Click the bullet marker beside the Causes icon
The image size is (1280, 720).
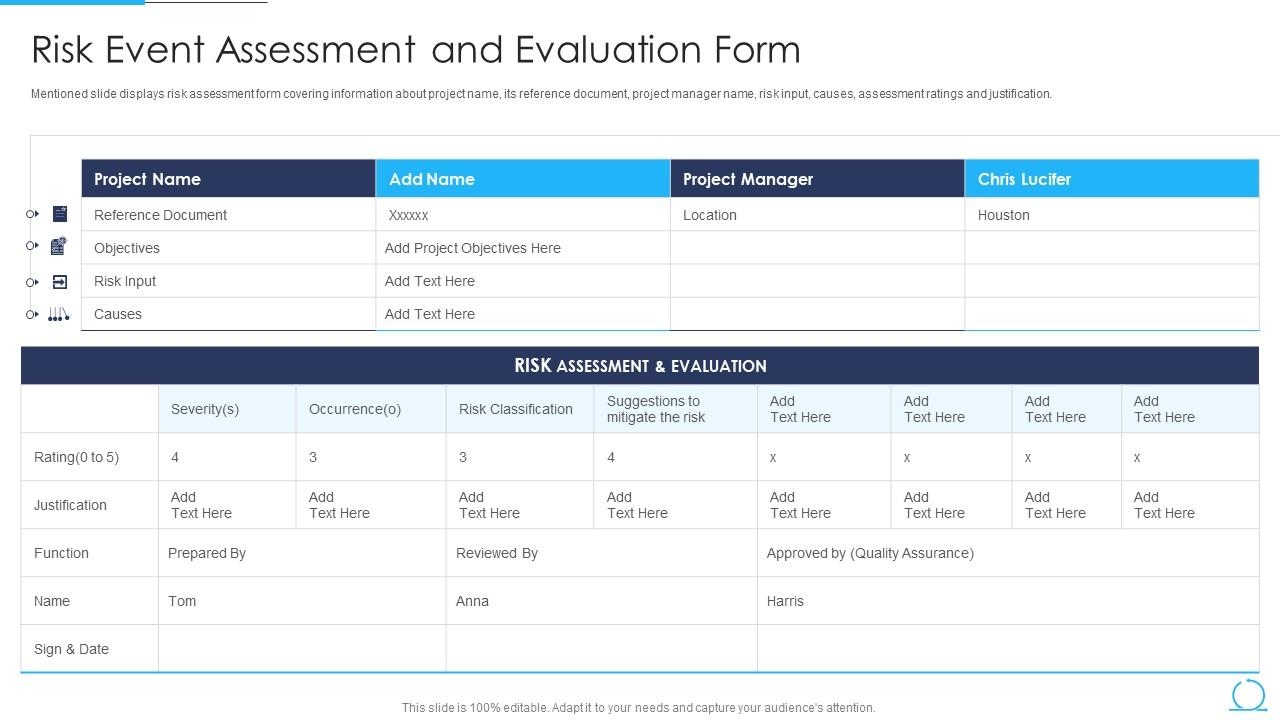pos(29,313)
